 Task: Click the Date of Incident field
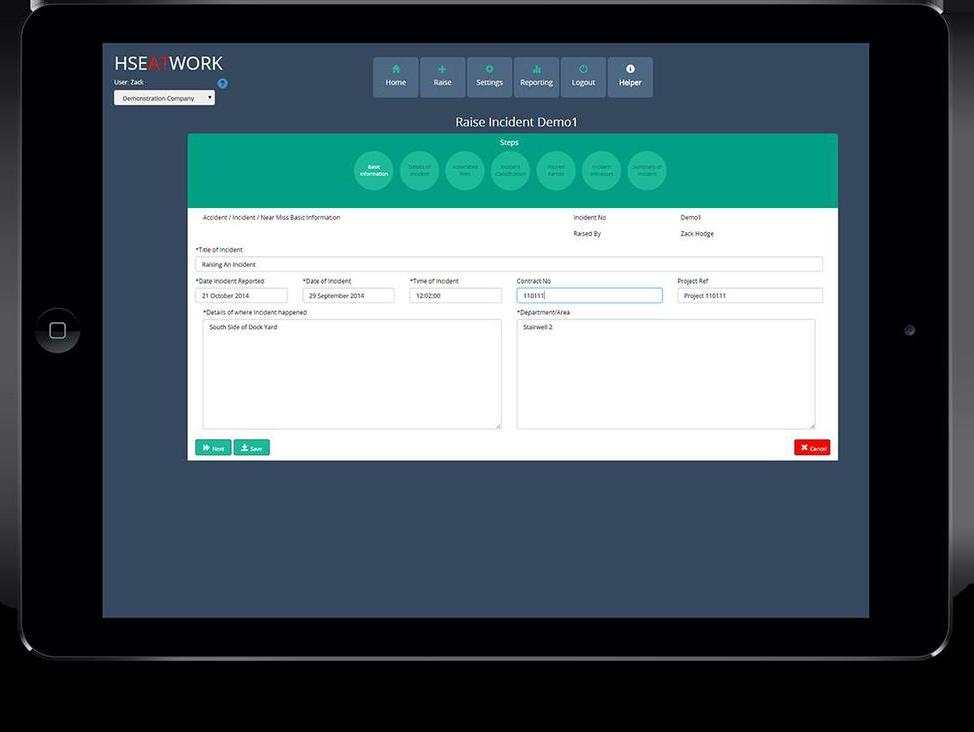pos(348,296)
